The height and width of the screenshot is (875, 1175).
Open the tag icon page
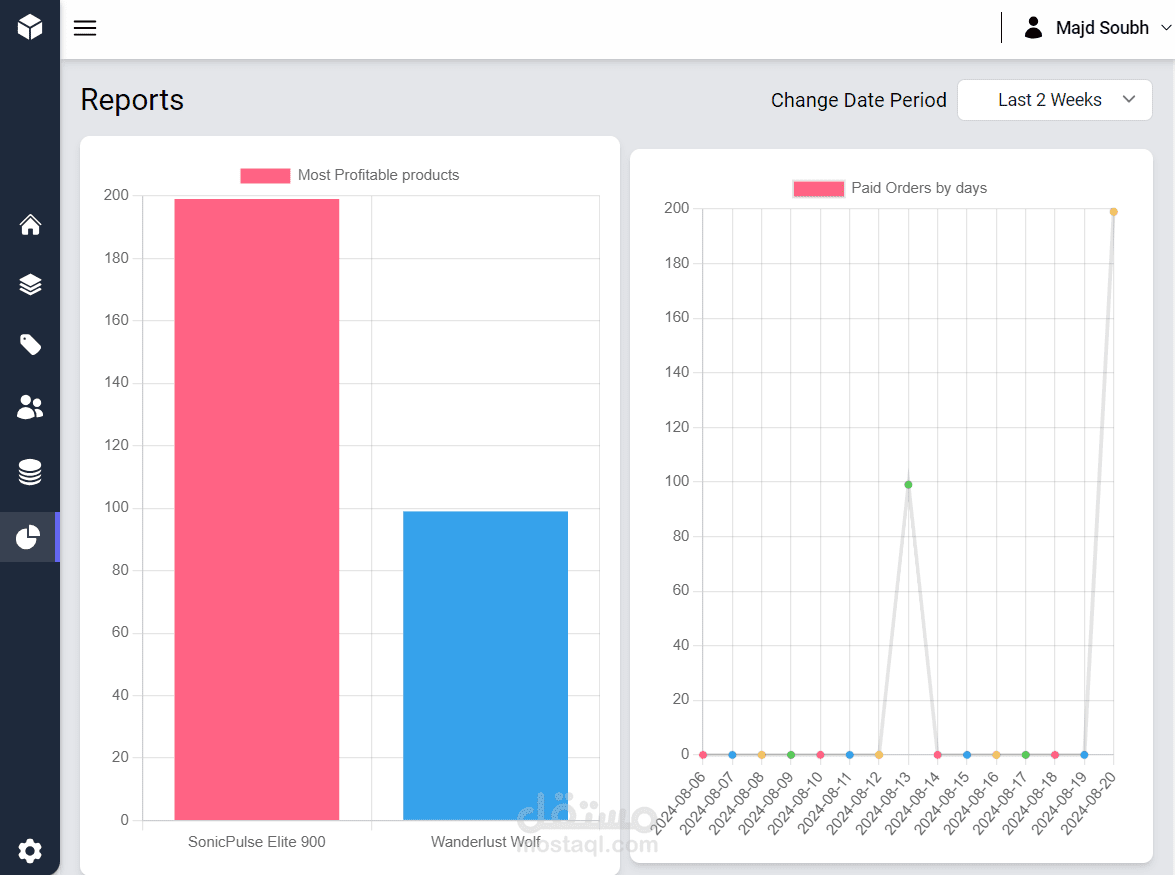pyautogui.click(x=30, y=345)
